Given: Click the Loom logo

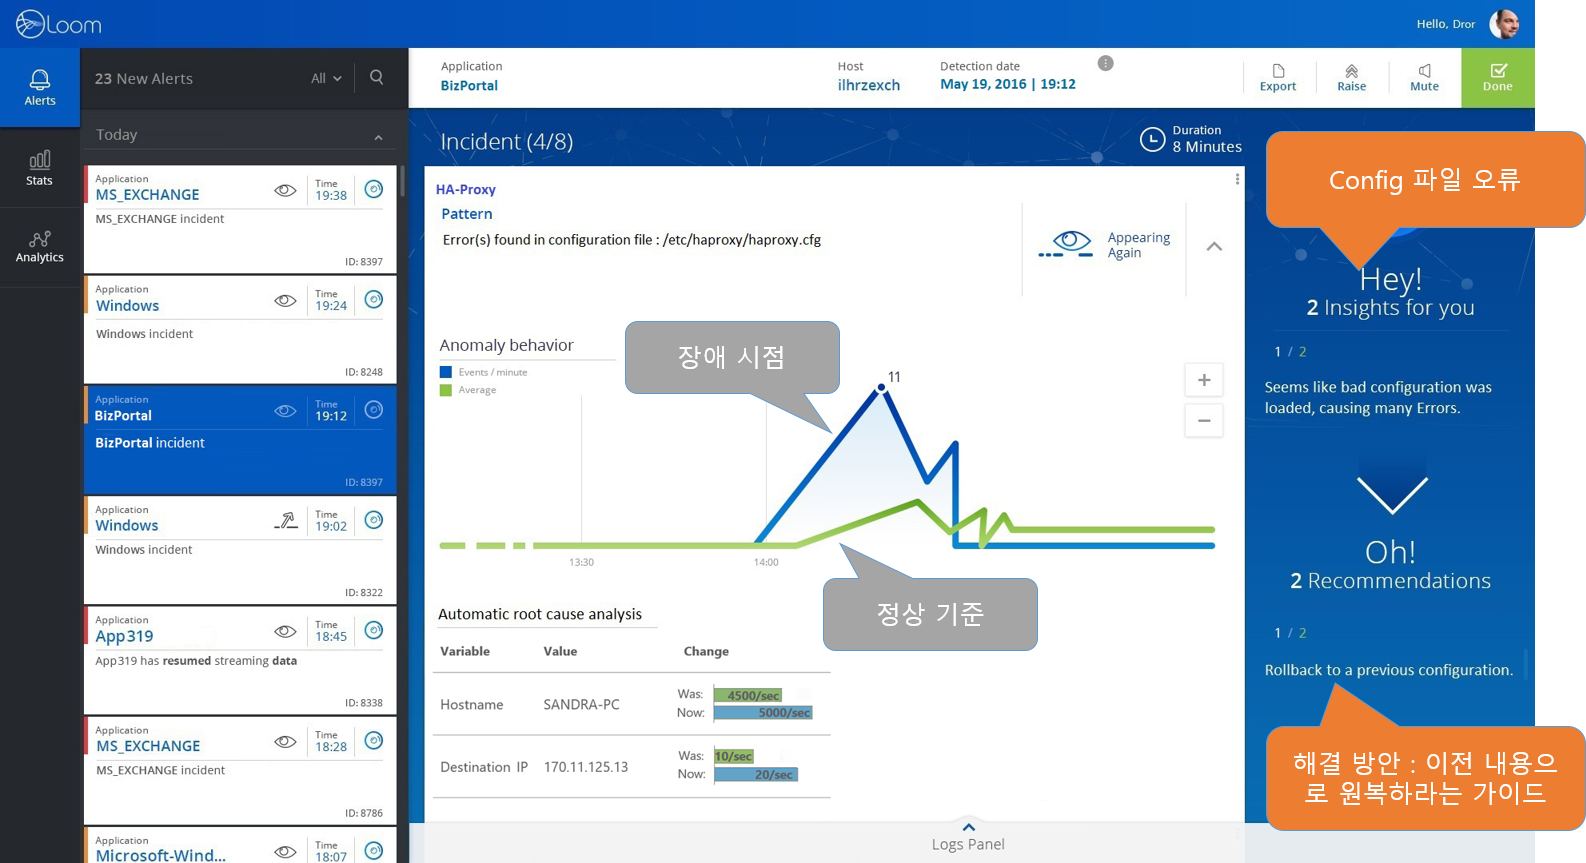Looking at the screenshot, I should click(x=59, y=24).
